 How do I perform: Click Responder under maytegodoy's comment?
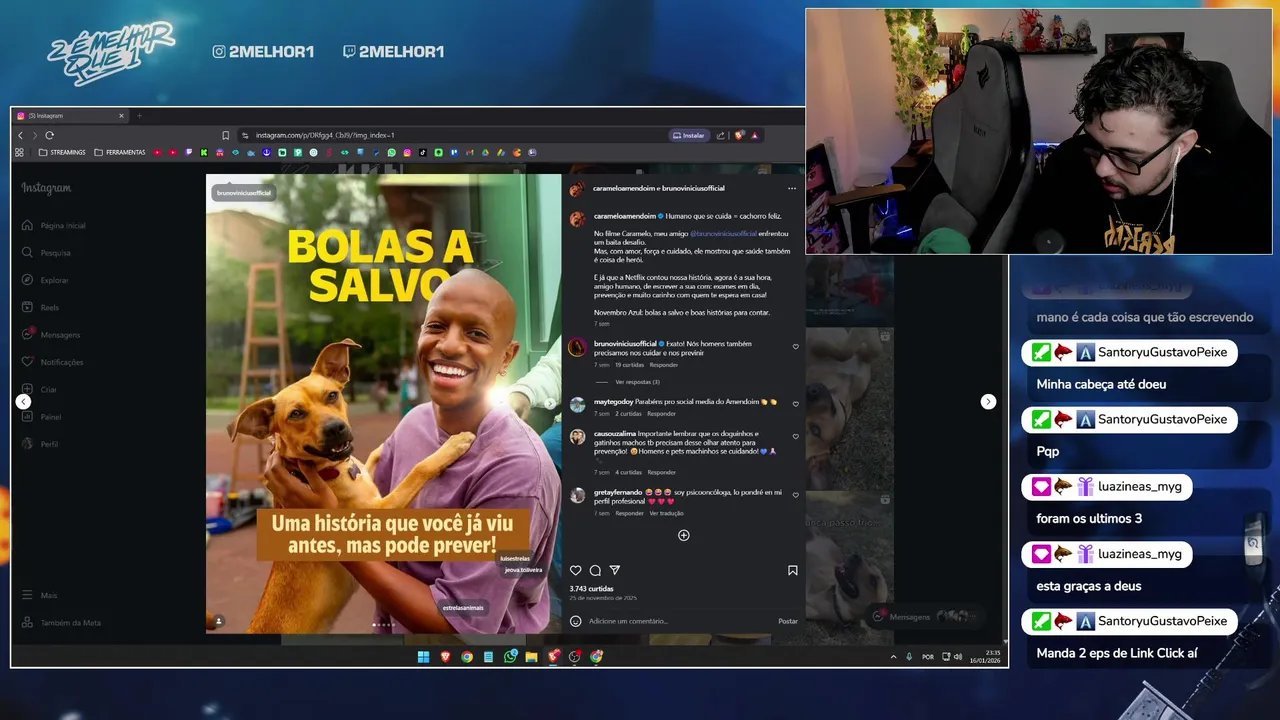click(661, 413)
